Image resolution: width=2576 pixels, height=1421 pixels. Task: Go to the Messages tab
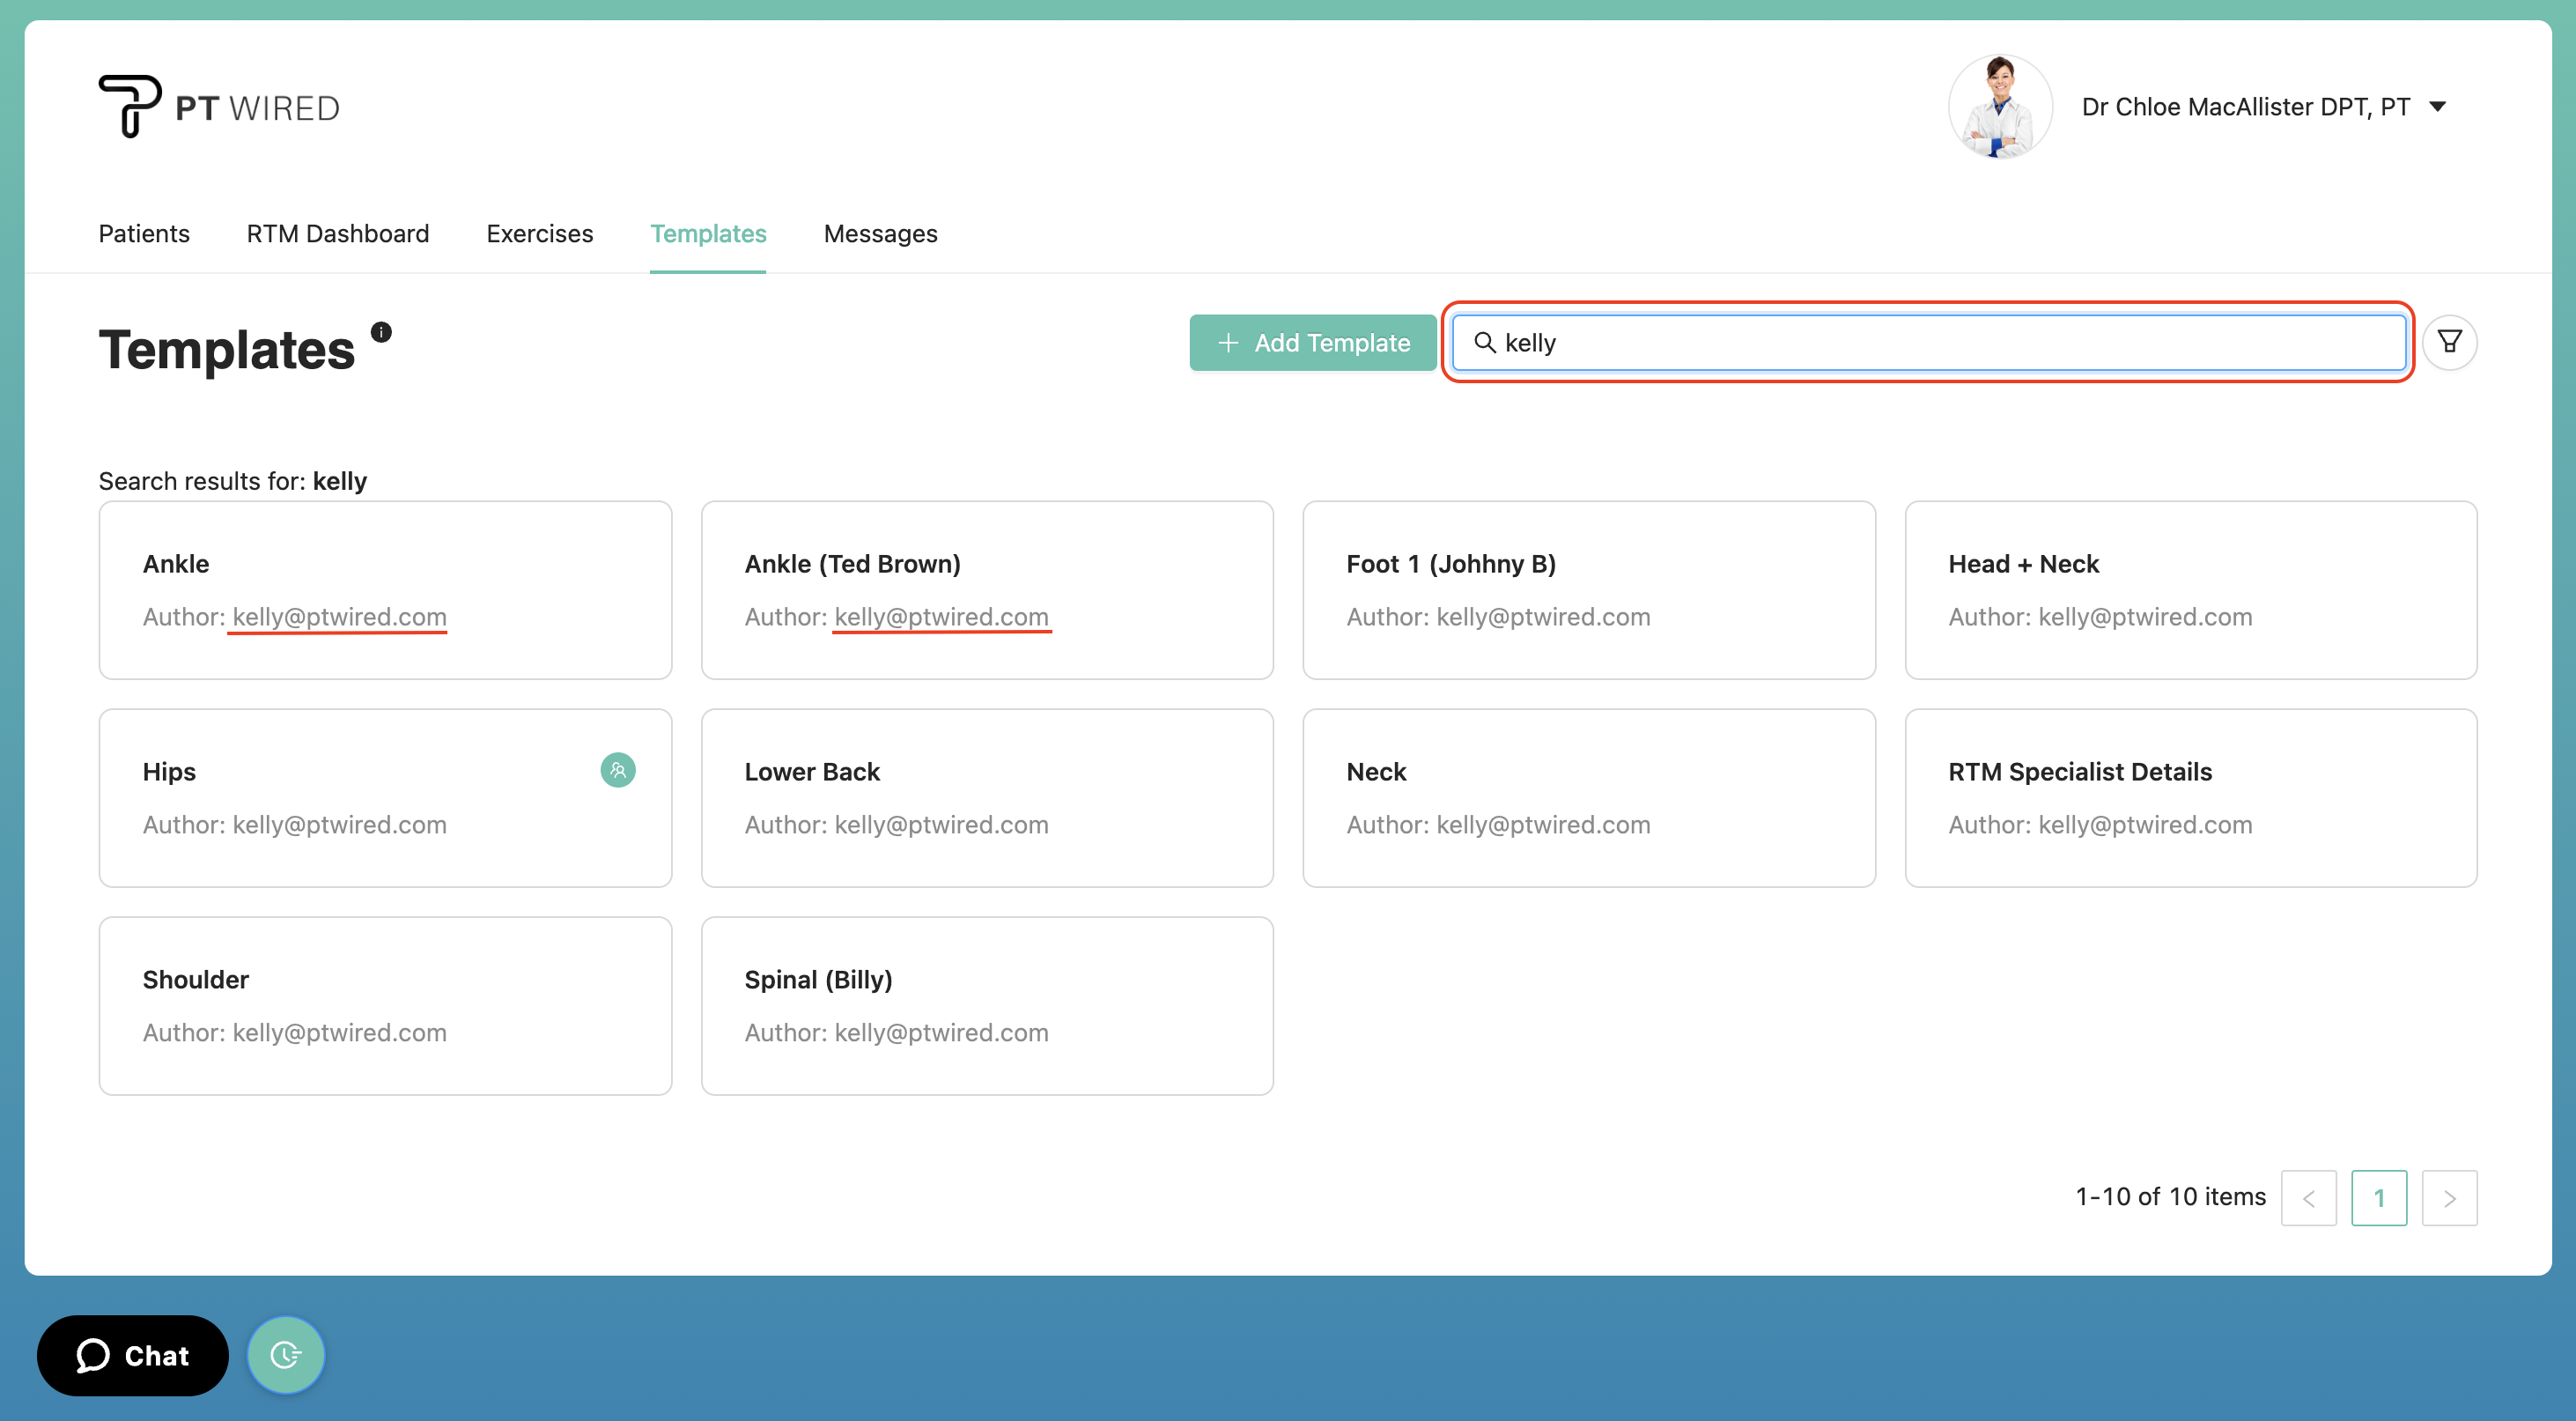880,233
